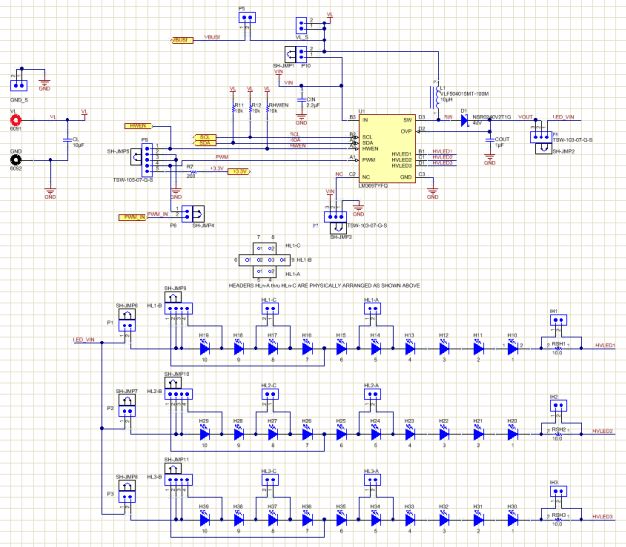This screenshot has height=547, width=626.
Task: Select the P6 header near SH-JMP4
Action: 187,214
